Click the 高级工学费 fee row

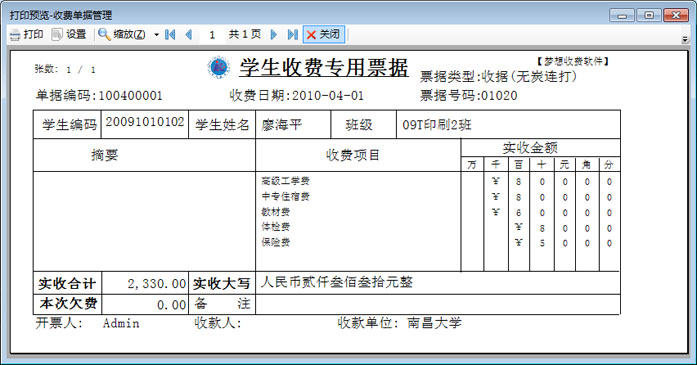coord(285,181)
